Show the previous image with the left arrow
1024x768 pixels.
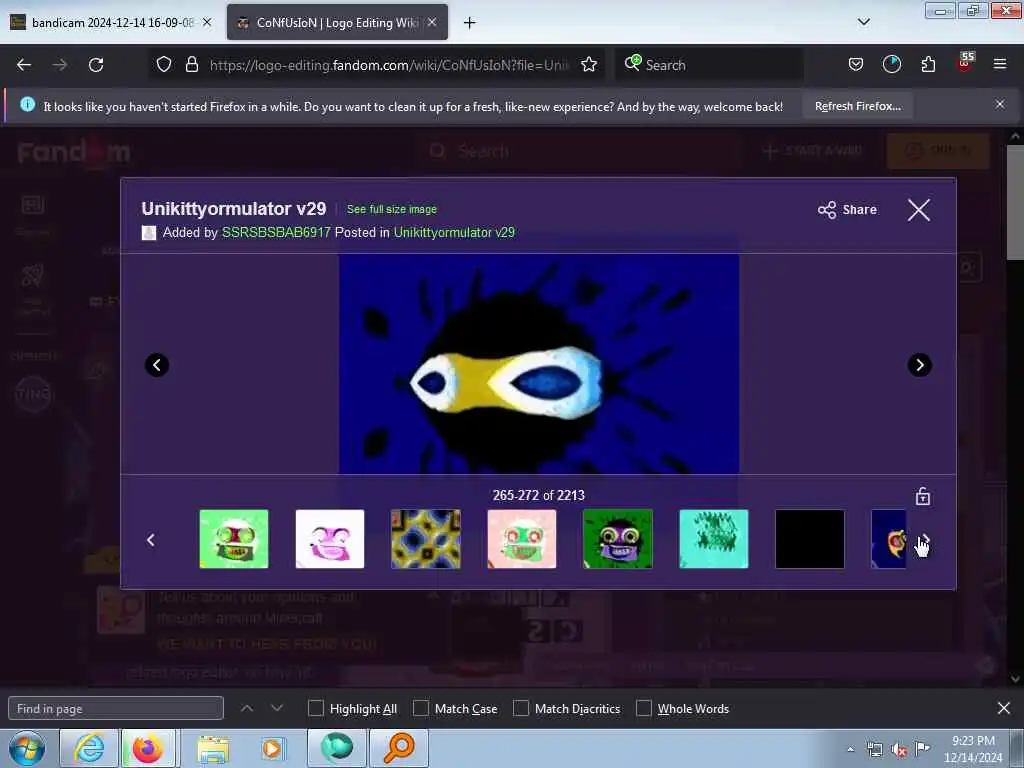157,364
